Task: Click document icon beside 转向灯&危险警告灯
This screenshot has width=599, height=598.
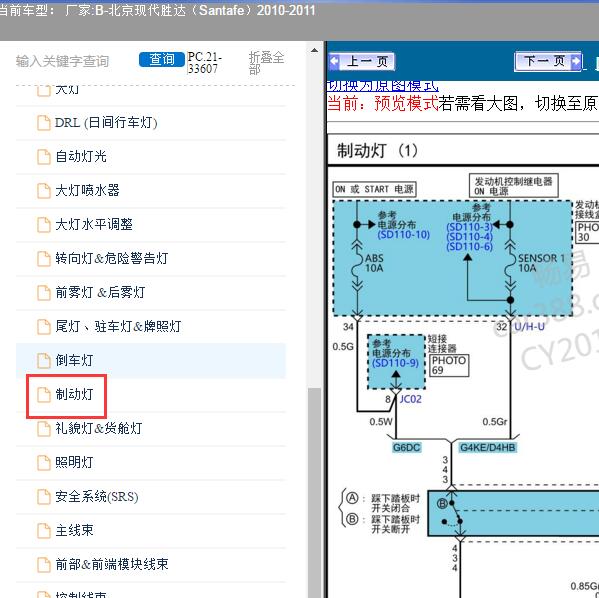Action: point(44,259)
